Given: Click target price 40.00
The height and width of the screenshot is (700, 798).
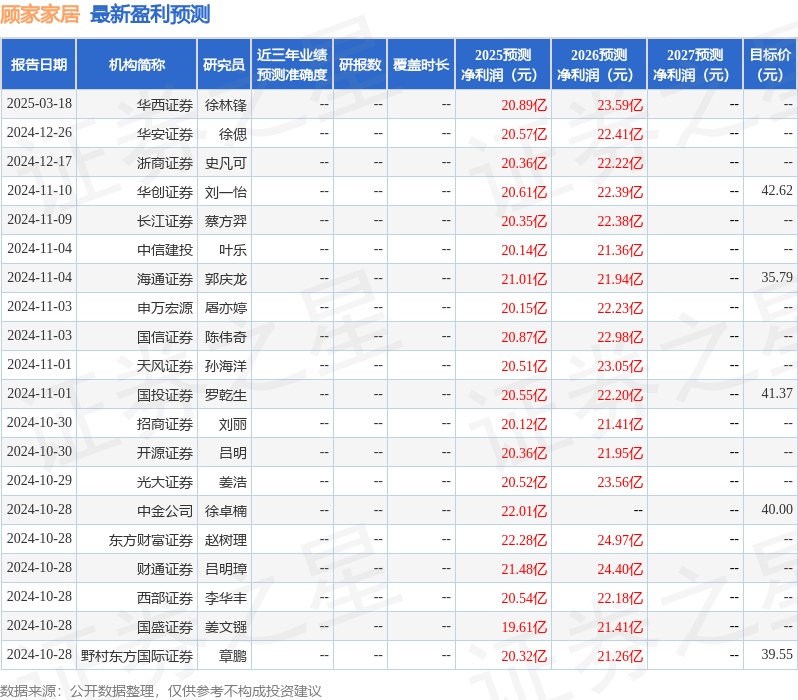Looking at the screenshot, I should (777, 510).
